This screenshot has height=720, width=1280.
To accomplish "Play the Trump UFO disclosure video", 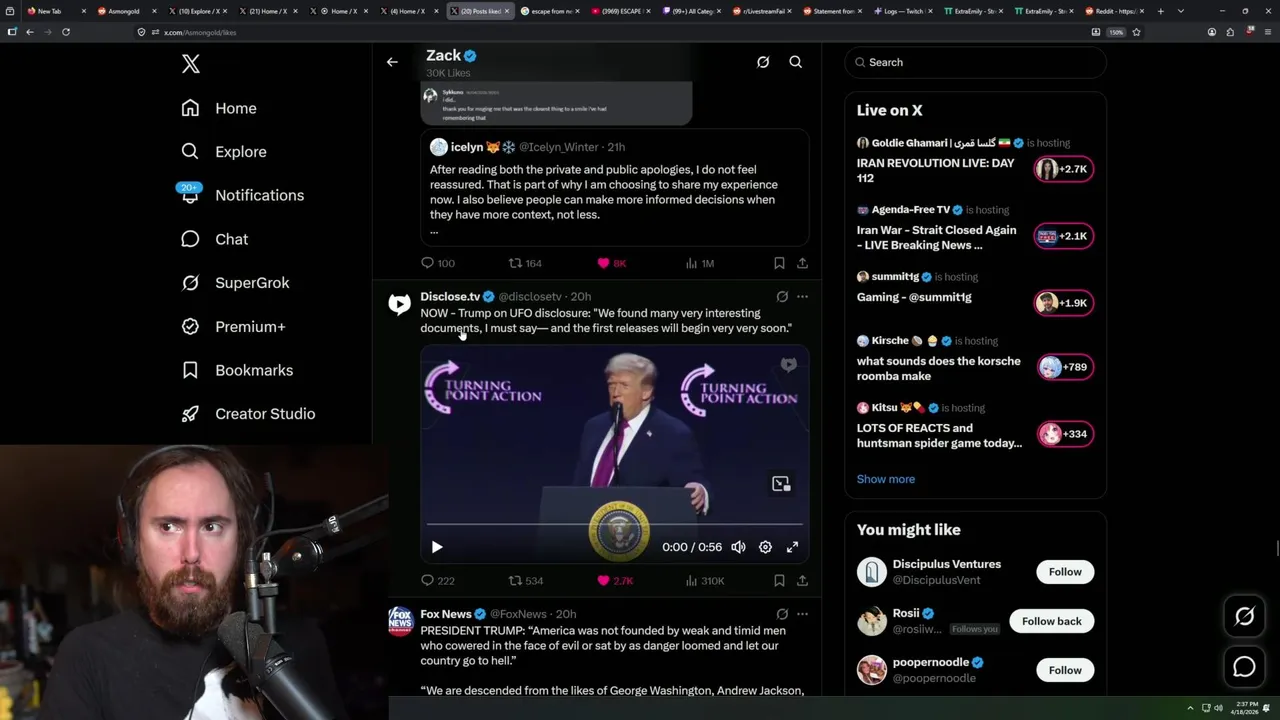I will pyautogui.click(x=437, y=547).
